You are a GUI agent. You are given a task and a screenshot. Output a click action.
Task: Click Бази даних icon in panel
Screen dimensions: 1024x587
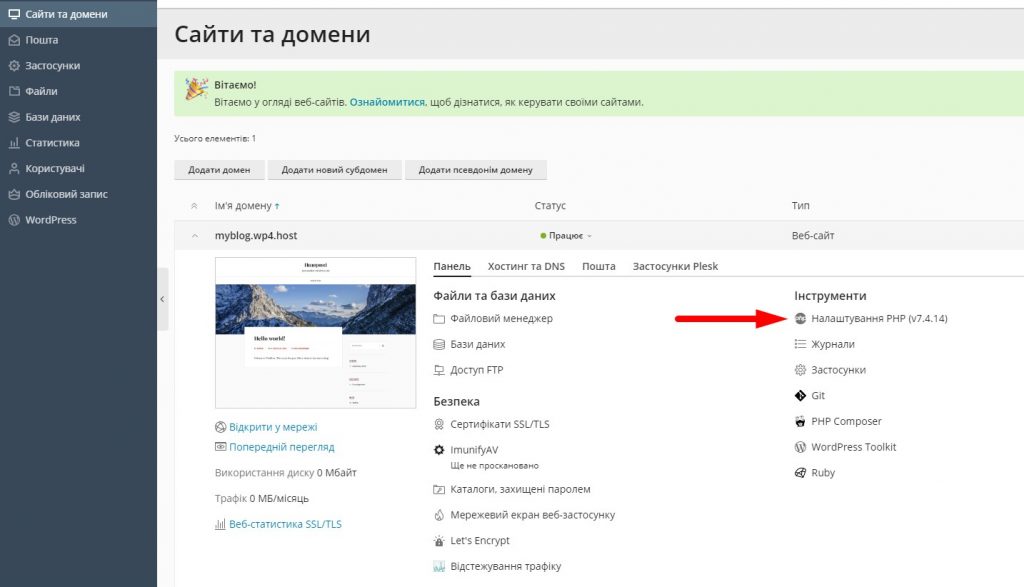pos(439,344)
